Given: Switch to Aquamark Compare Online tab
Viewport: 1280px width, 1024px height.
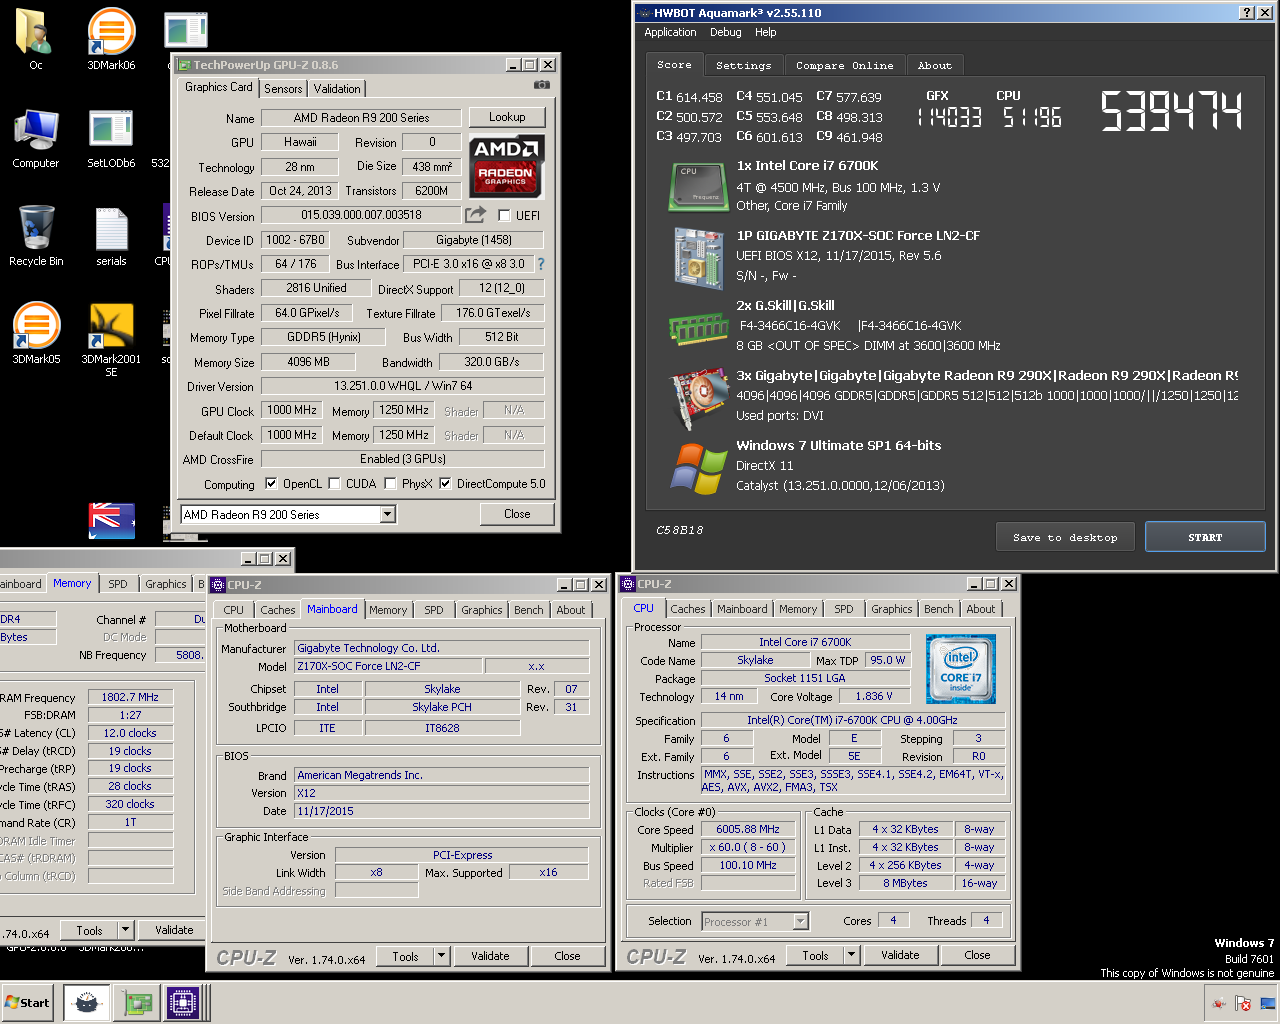Looking at the screenshot, I should 844,65.
